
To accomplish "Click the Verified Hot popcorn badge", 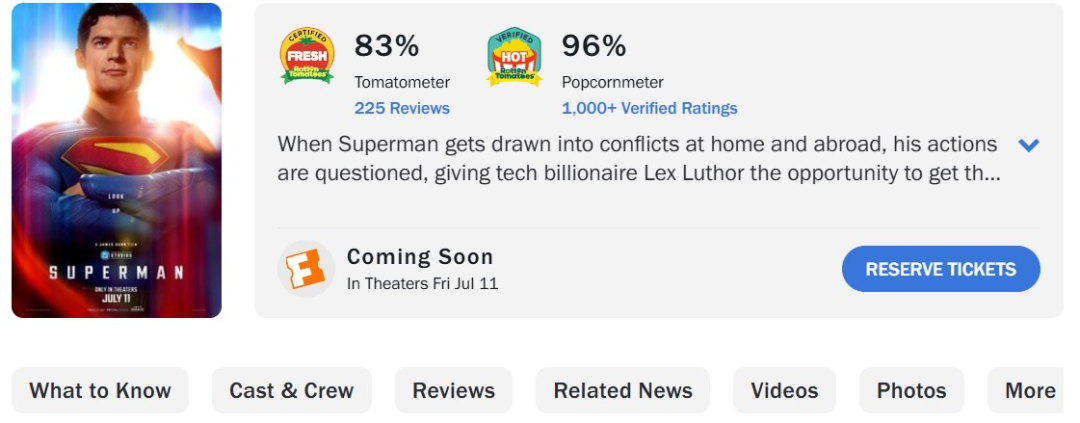I will point(515,56).
